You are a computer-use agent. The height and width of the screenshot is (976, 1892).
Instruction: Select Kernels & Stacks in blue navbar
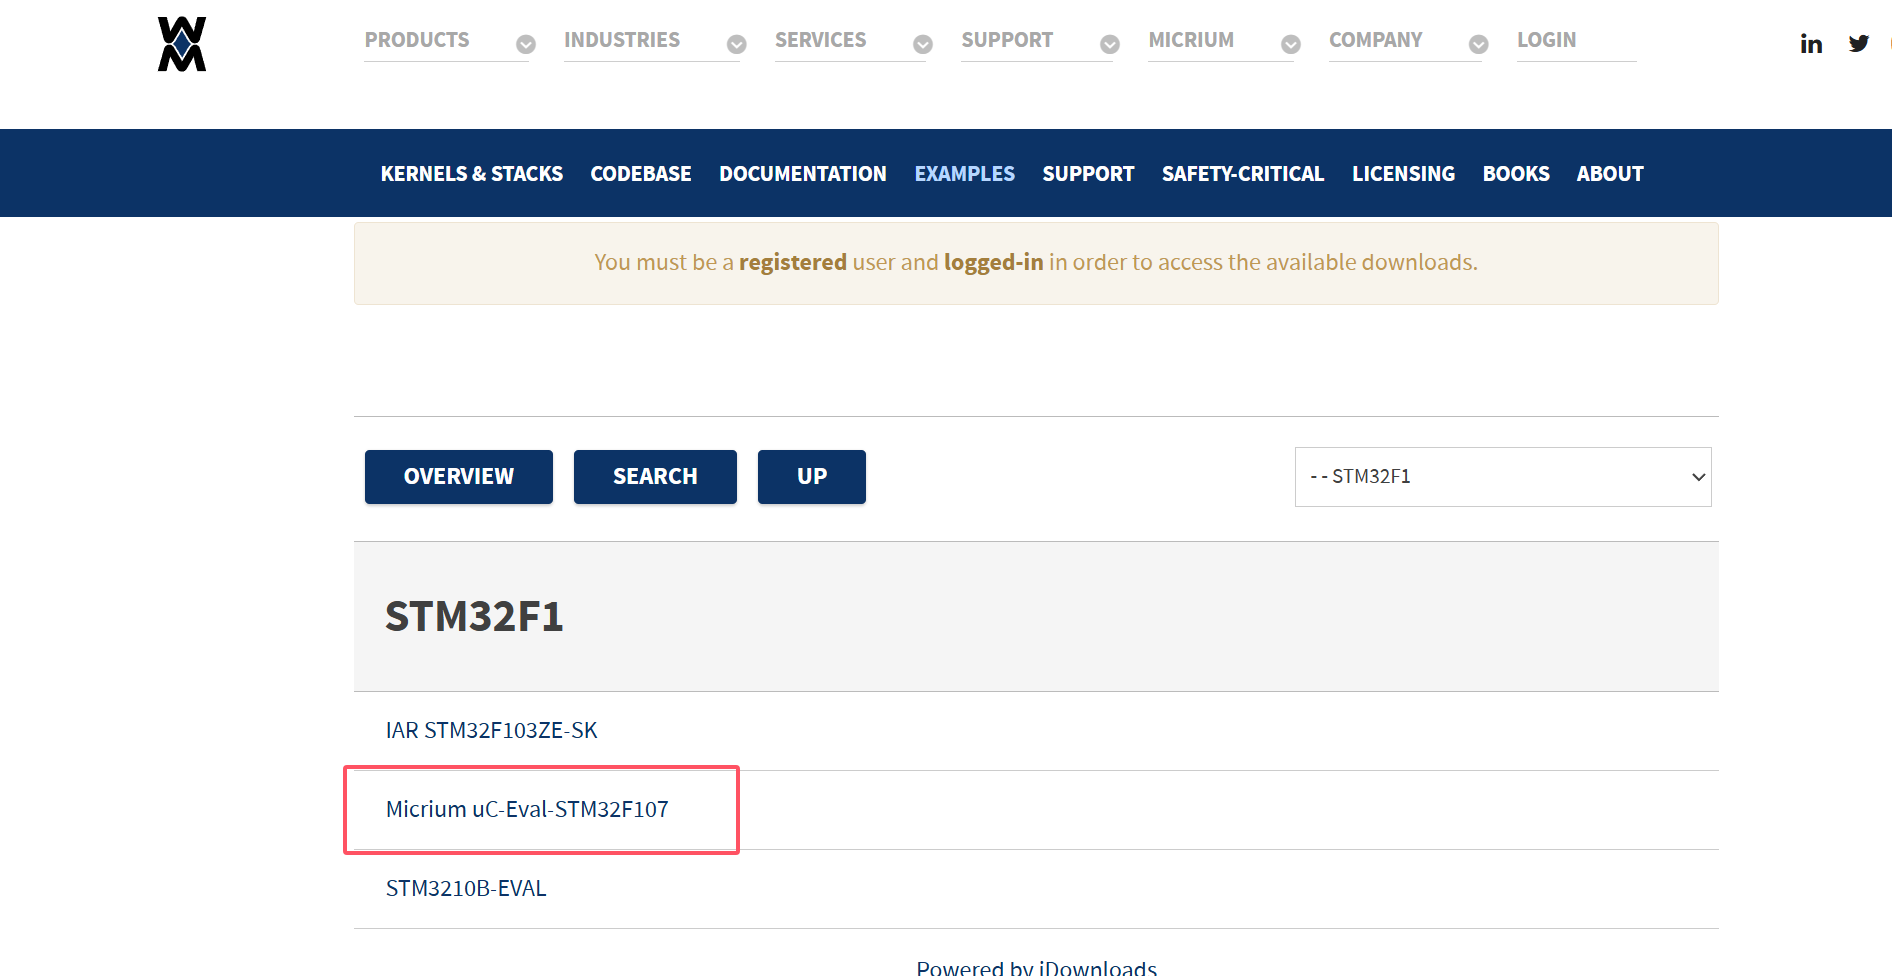pos(472,174)
